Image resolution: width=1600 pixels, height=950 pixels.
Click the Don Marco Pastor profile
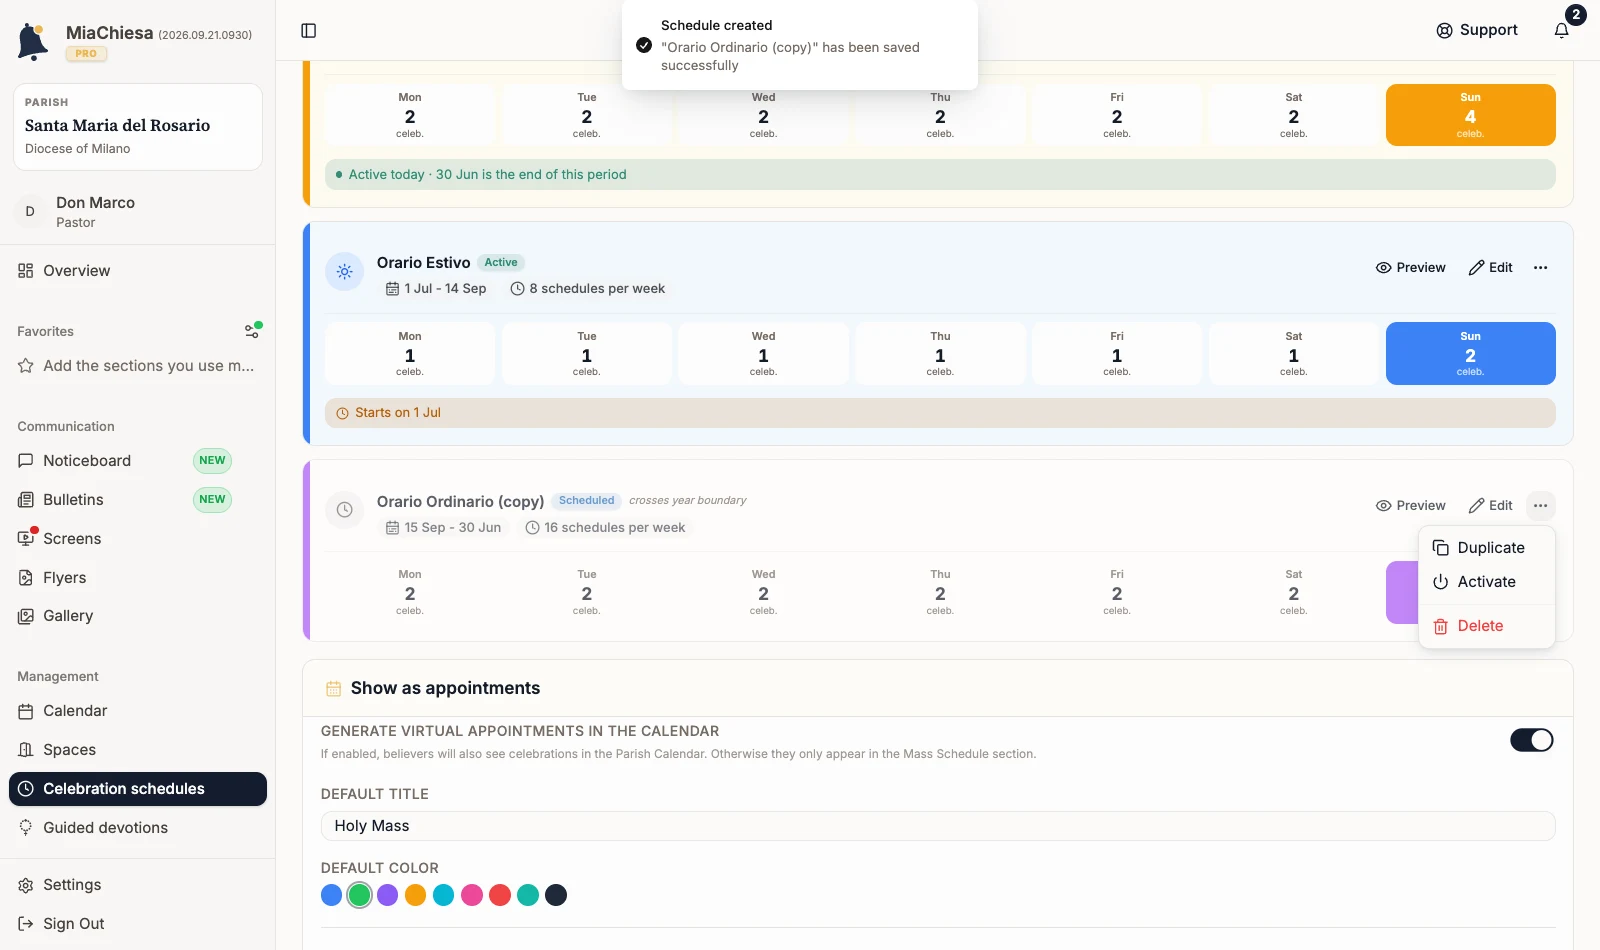pos(138,211)
